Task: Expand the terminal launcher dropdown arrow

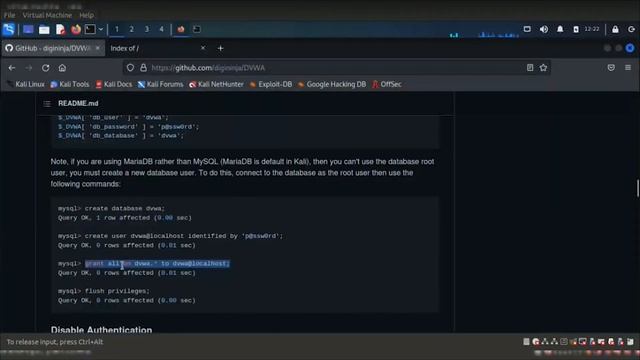Action: tap(101, 29)
